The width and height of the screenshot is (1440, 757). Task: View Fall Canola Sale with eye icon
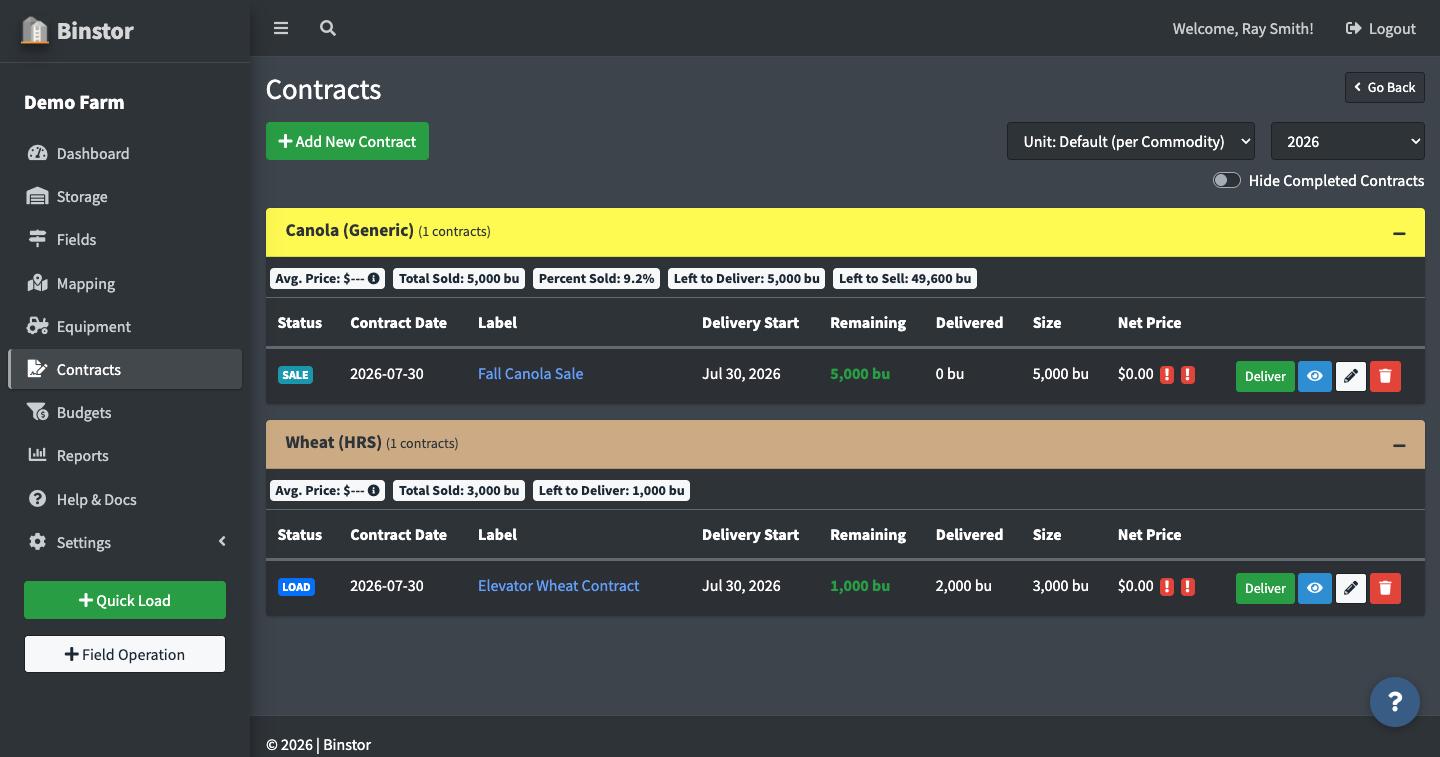pyautogui.click(x=1315, y=376)
